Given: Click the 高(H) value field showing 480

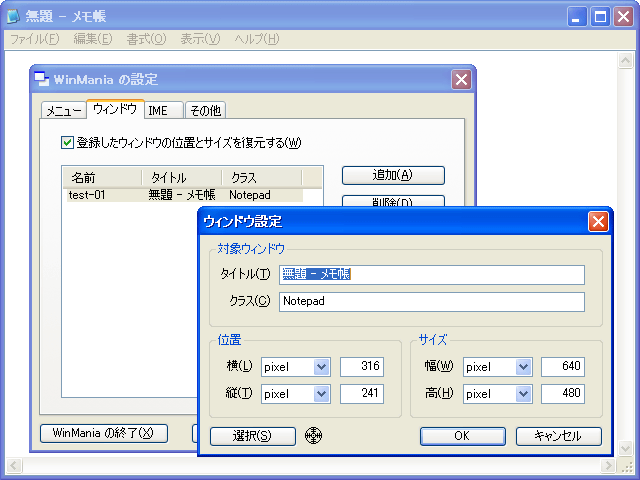Looking at the screenshot, I should coord(563,393).
